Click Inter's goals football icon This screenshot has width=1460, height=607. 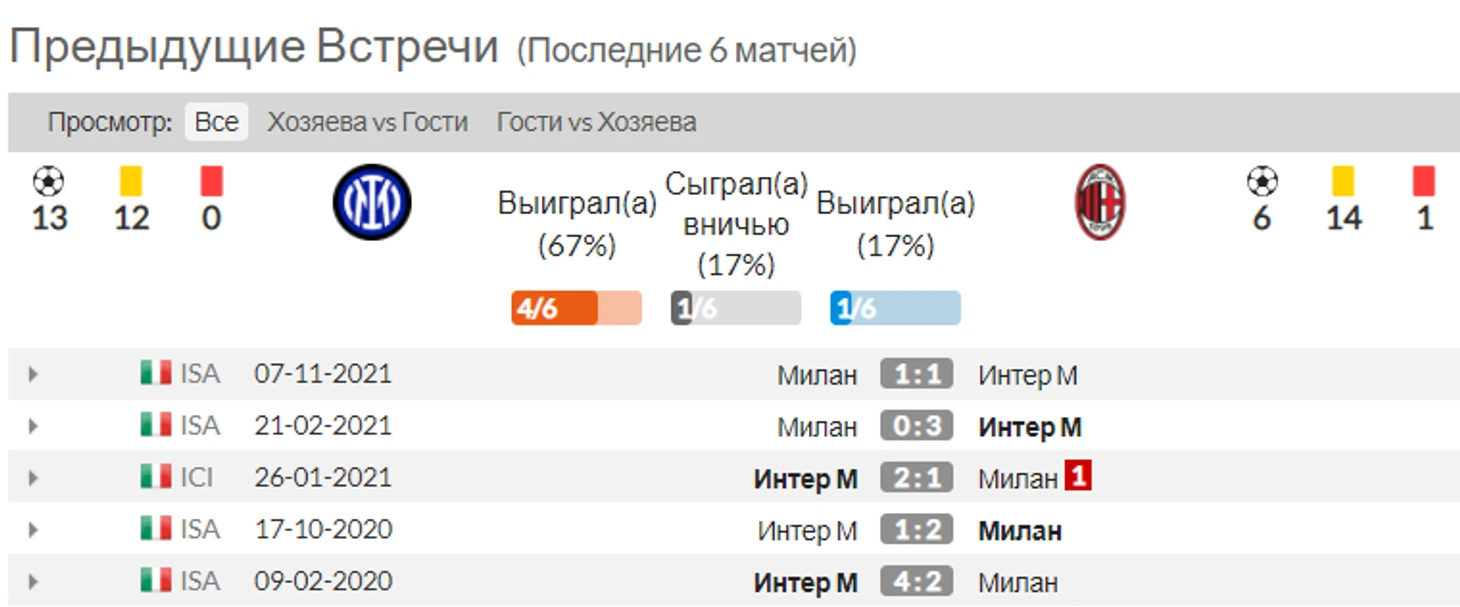48,182
